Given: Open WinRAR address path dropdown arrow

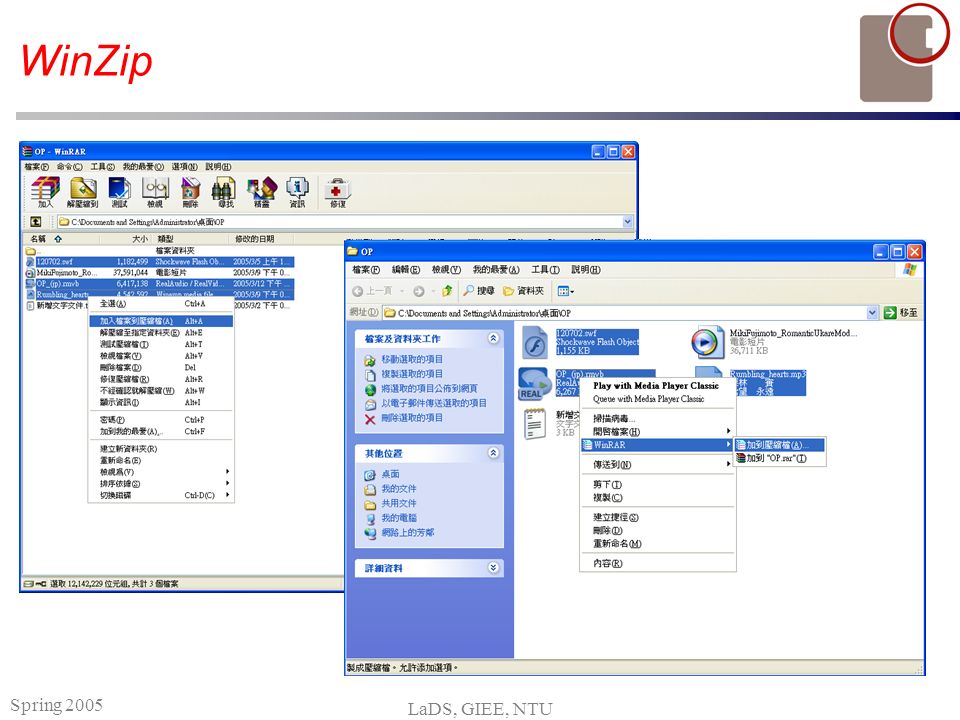Looking at the screenshot, I should (628, 222).
